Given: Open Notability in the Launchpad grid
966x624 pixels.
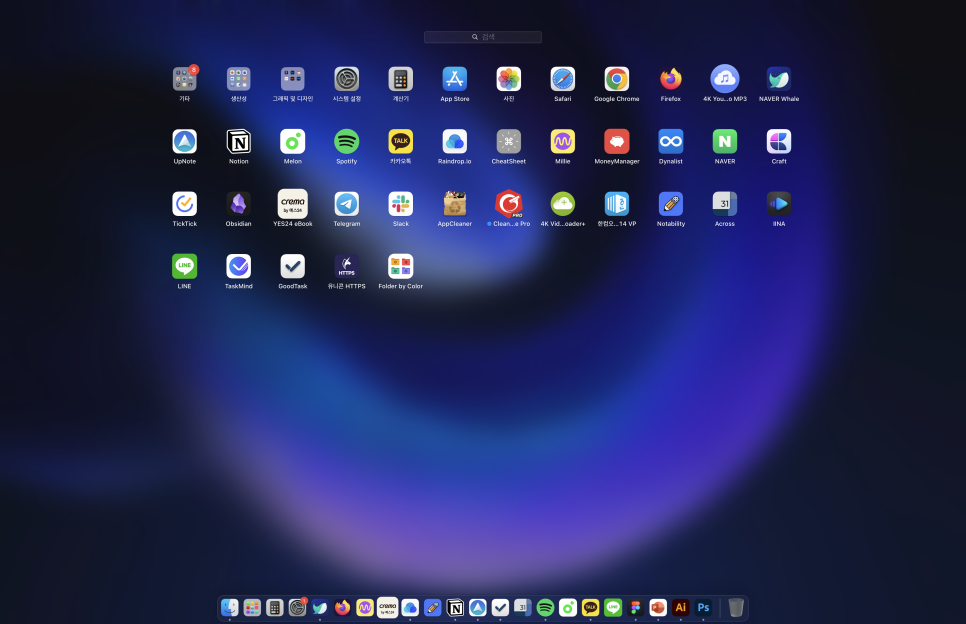Looking at the screenshot, I should (x=671, y=204).
